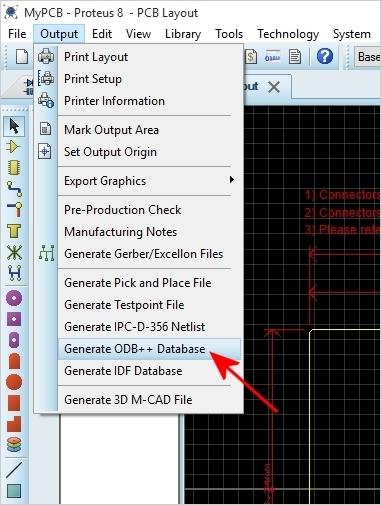Open the Technology menu

click(x=288, y=34)
